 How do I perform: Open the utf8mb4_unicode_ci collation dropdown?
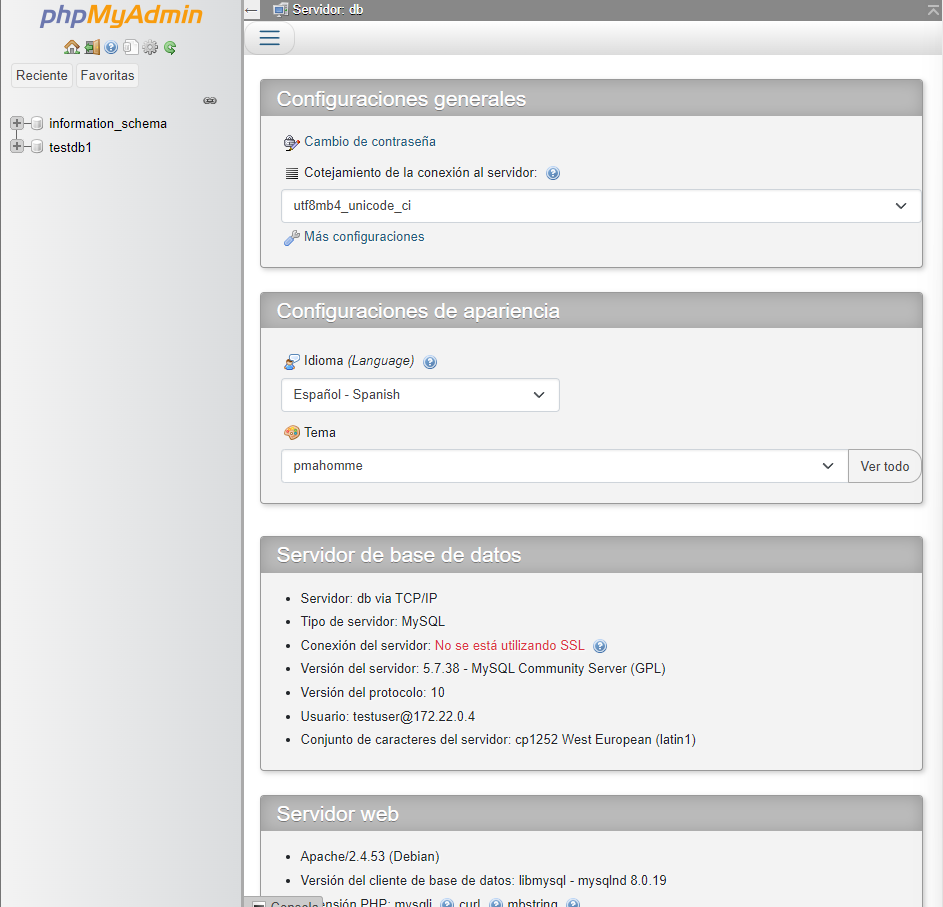click(601, 206)
